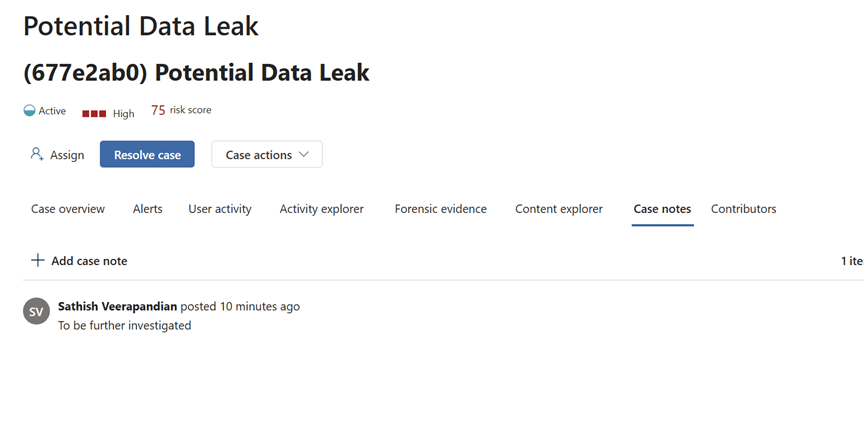Click the Active status icon
The height and width of the screenshot is (436, 864).
coord(29,111)
